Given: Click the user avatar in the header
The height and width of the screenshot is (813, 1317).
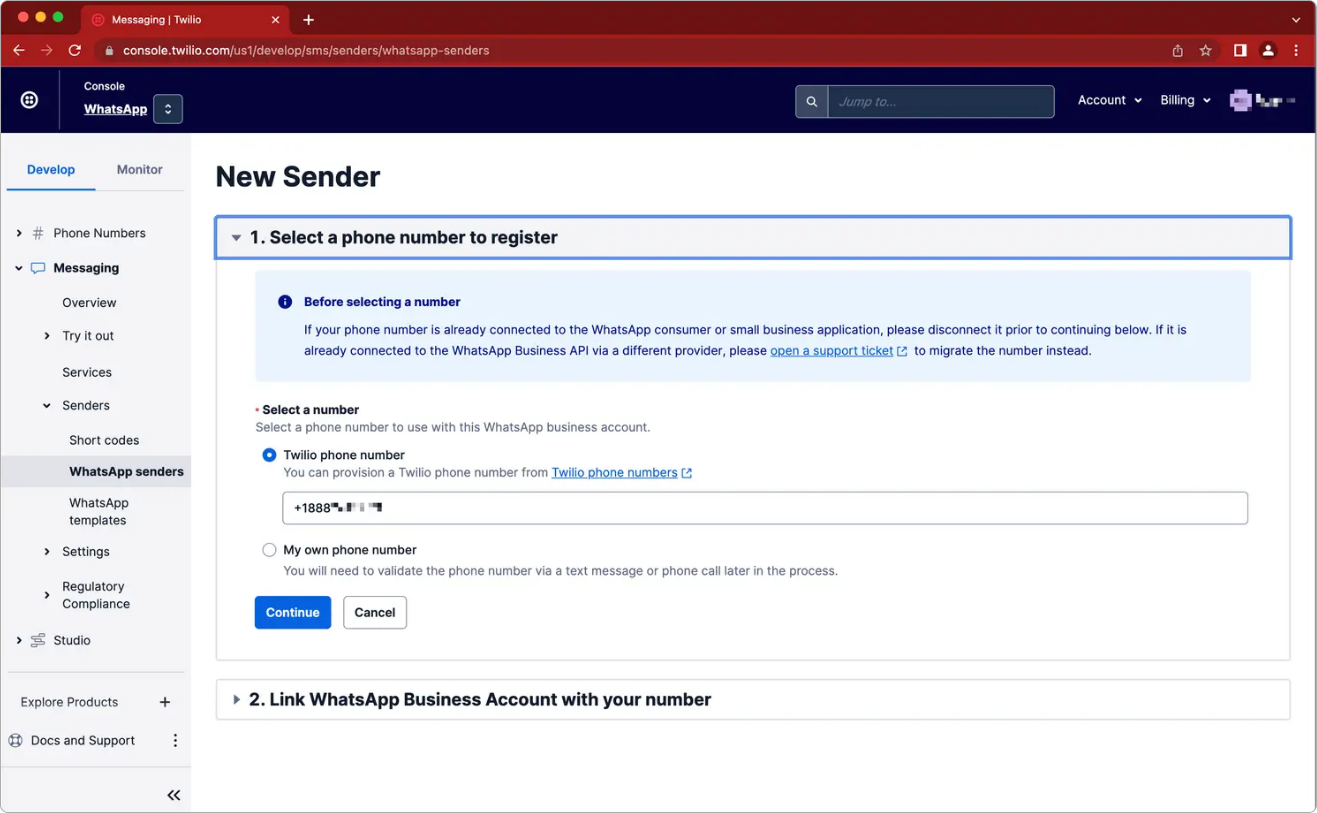Looking at the screenshot, I should click(x=1241, y=100).
